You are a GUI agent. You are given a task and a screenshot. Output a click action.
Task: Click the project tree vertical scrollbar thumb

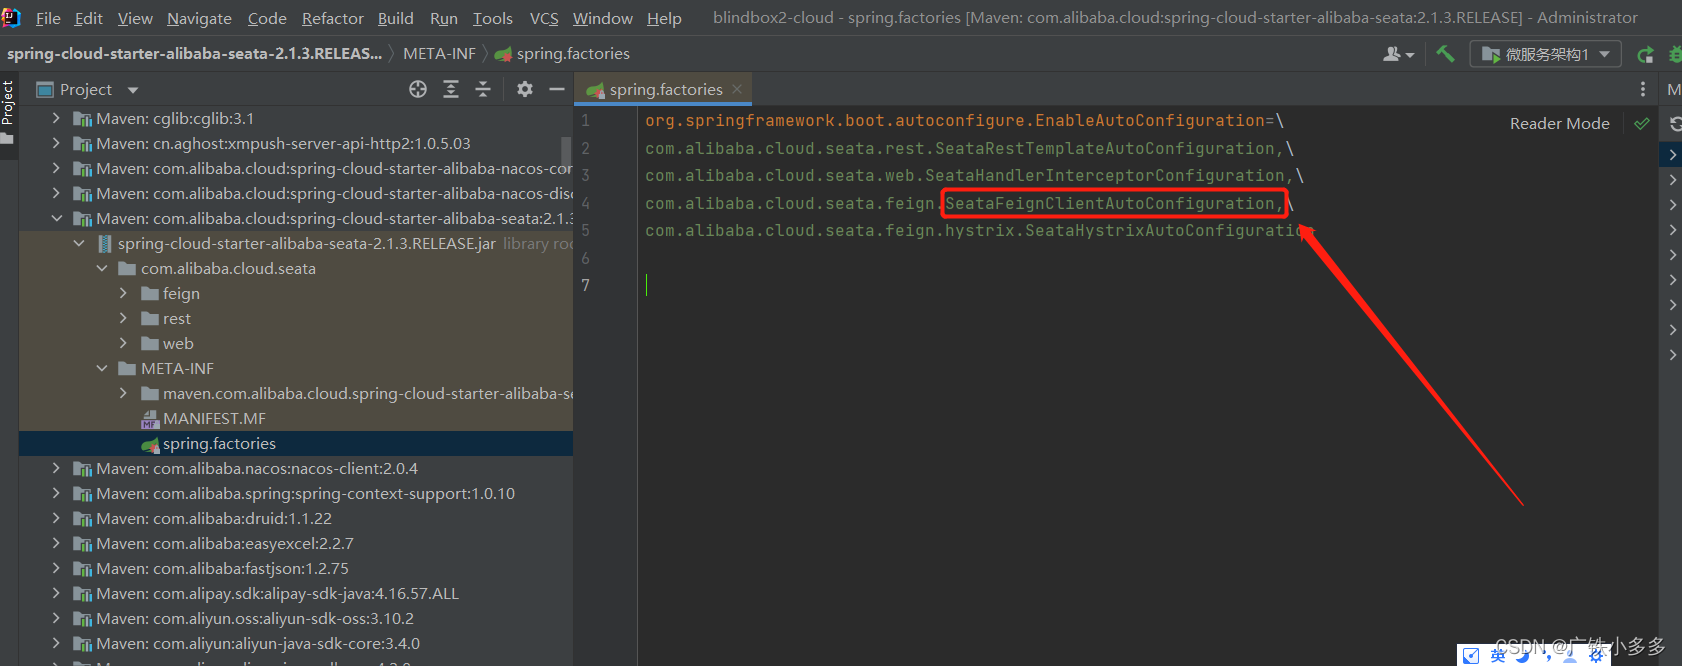point(566,152)
